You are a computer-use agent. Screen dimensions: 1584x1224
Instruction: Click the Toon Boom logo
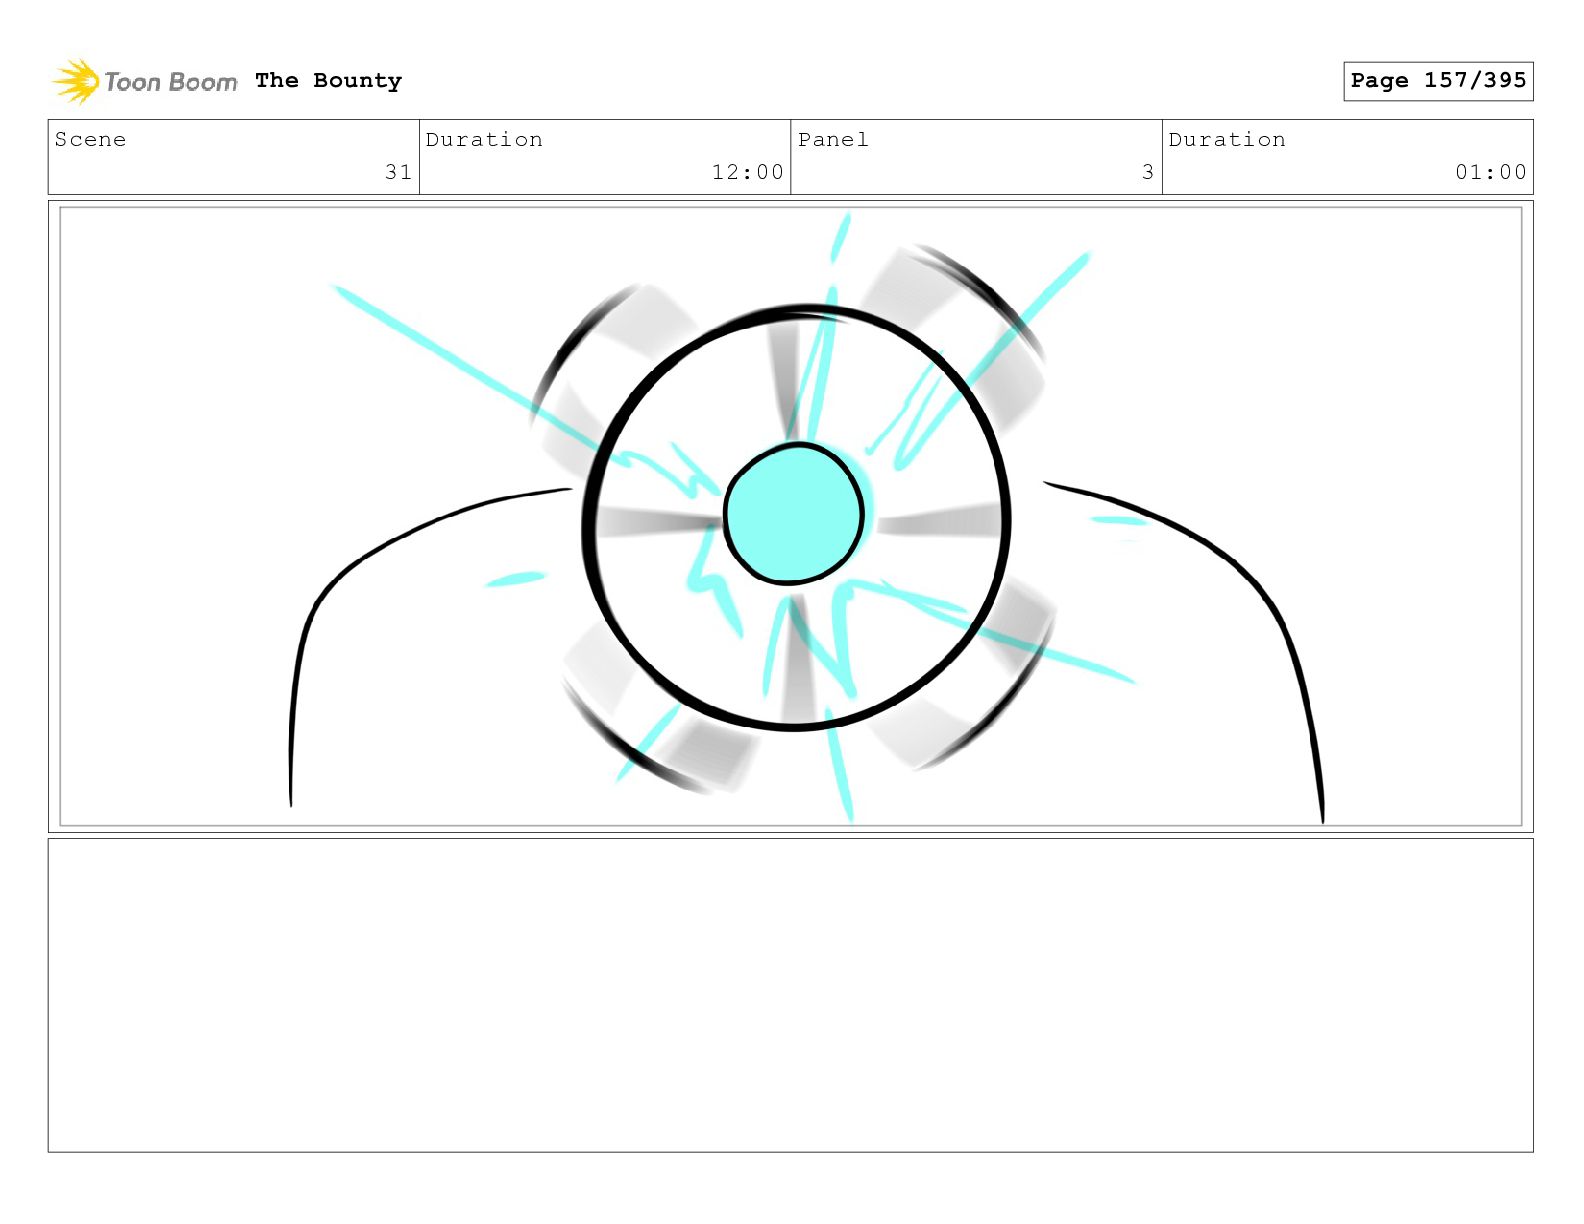pyautogui.click(x=145, y=81)
